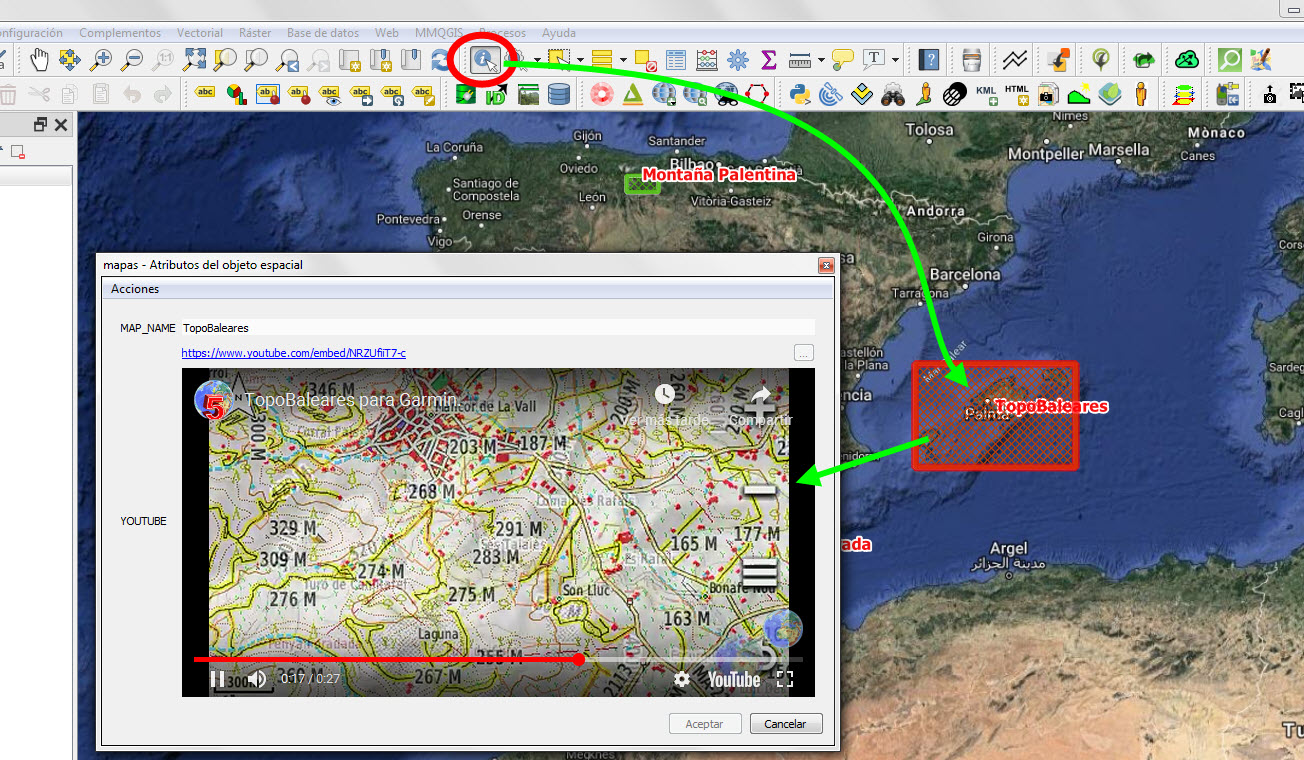This screenshot has width=1304, height=760.
Task: Open the Help contents book icon
Action: click(x=929, y=60)
